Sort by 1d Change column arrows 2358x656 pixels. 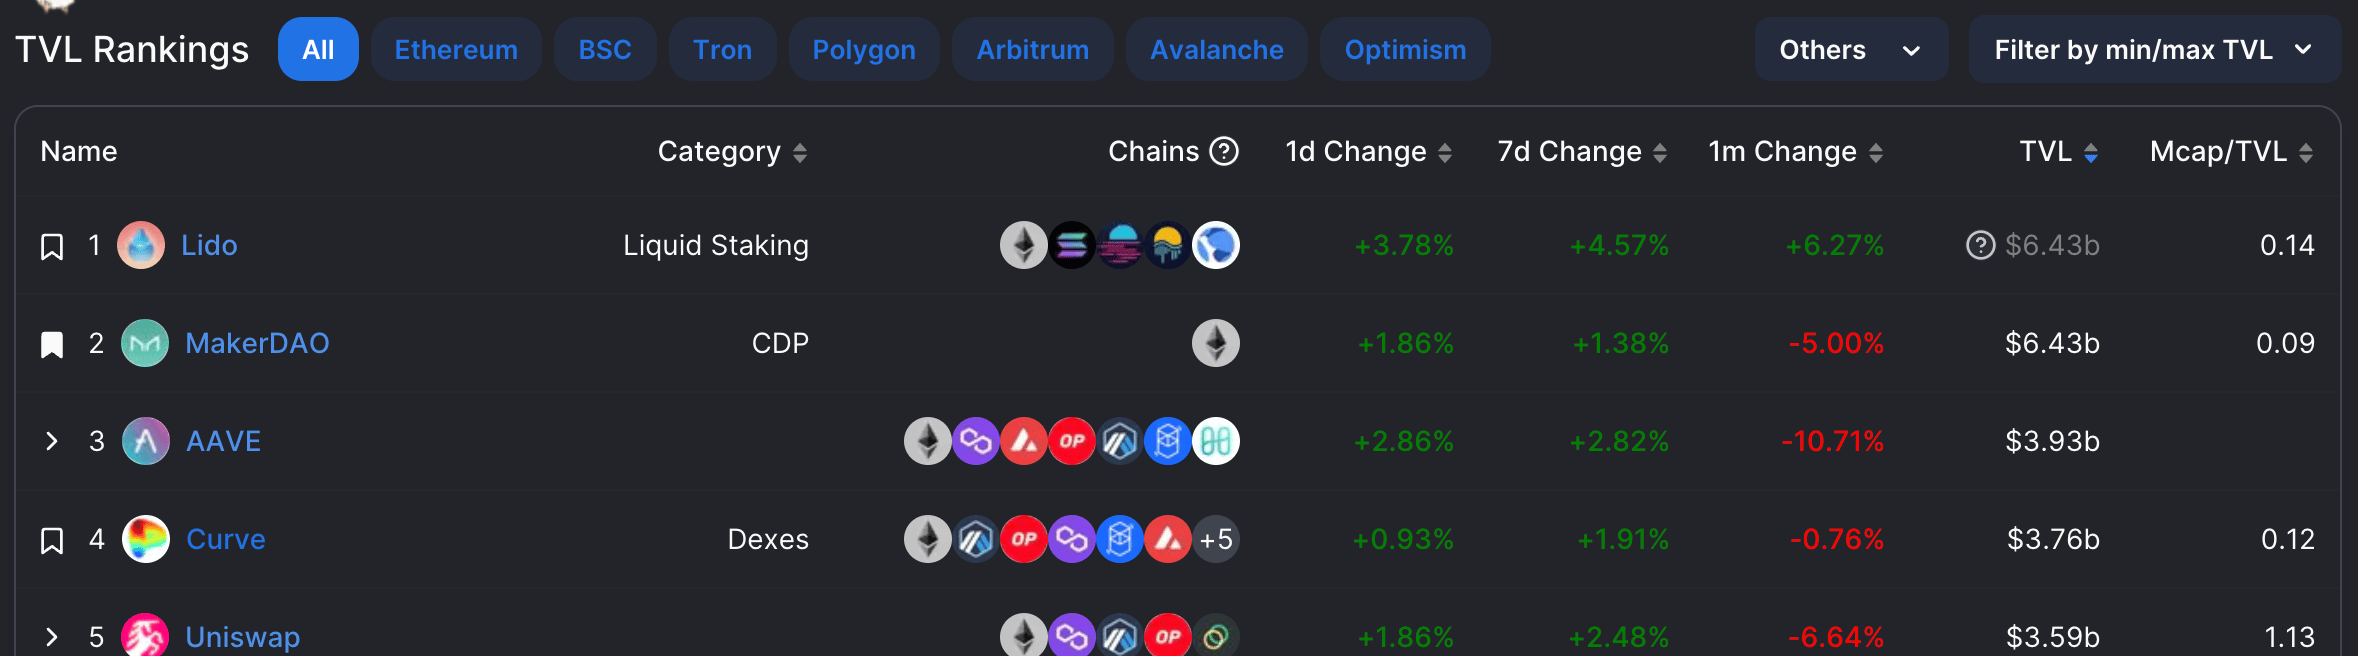pyautogui.click(x=1445, y=153)
